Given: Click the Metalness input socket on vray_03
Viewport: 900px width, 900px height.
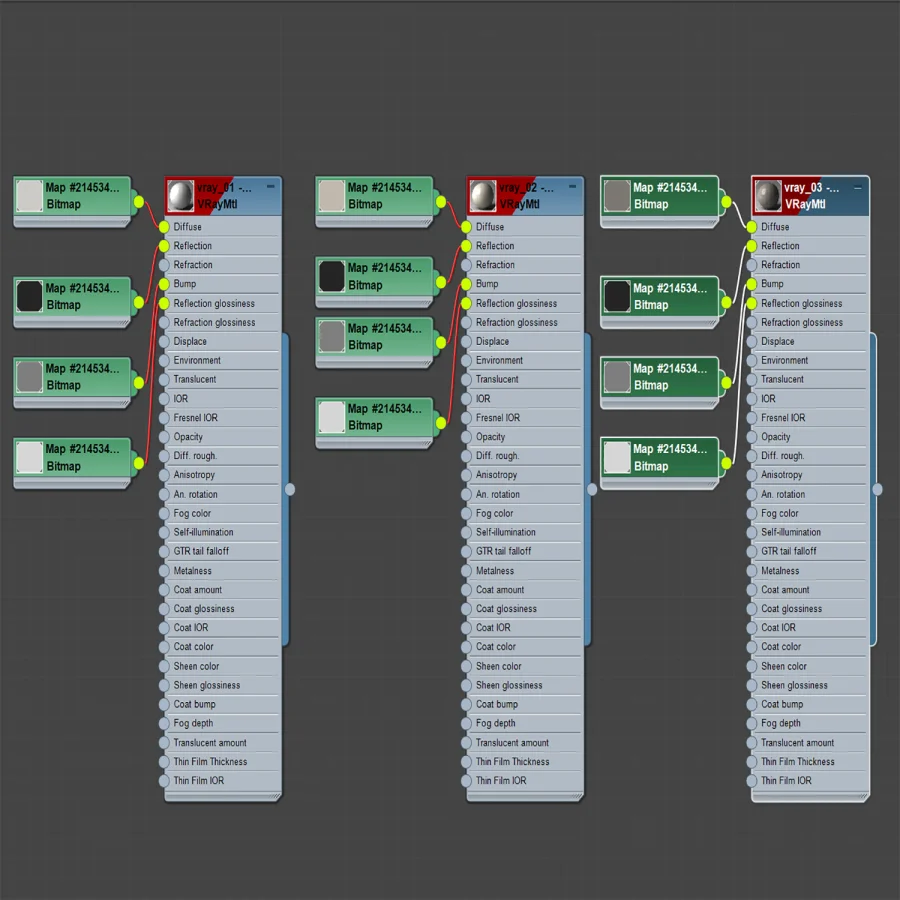Looking at the screenshot, I should pos(751,571).
